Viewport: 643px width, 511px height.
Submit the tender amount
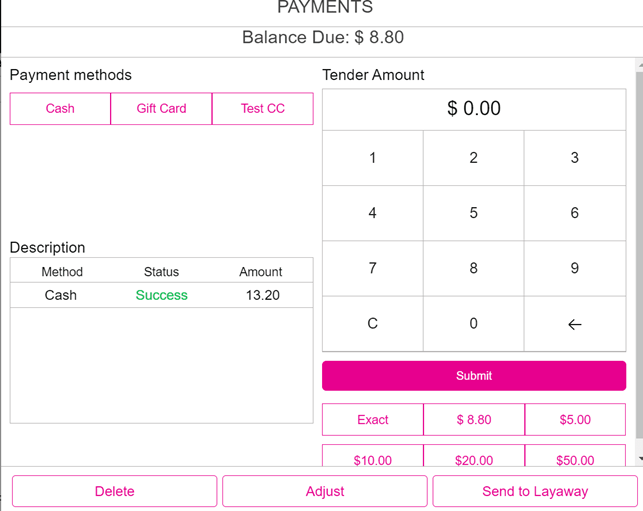pos(473,376)
